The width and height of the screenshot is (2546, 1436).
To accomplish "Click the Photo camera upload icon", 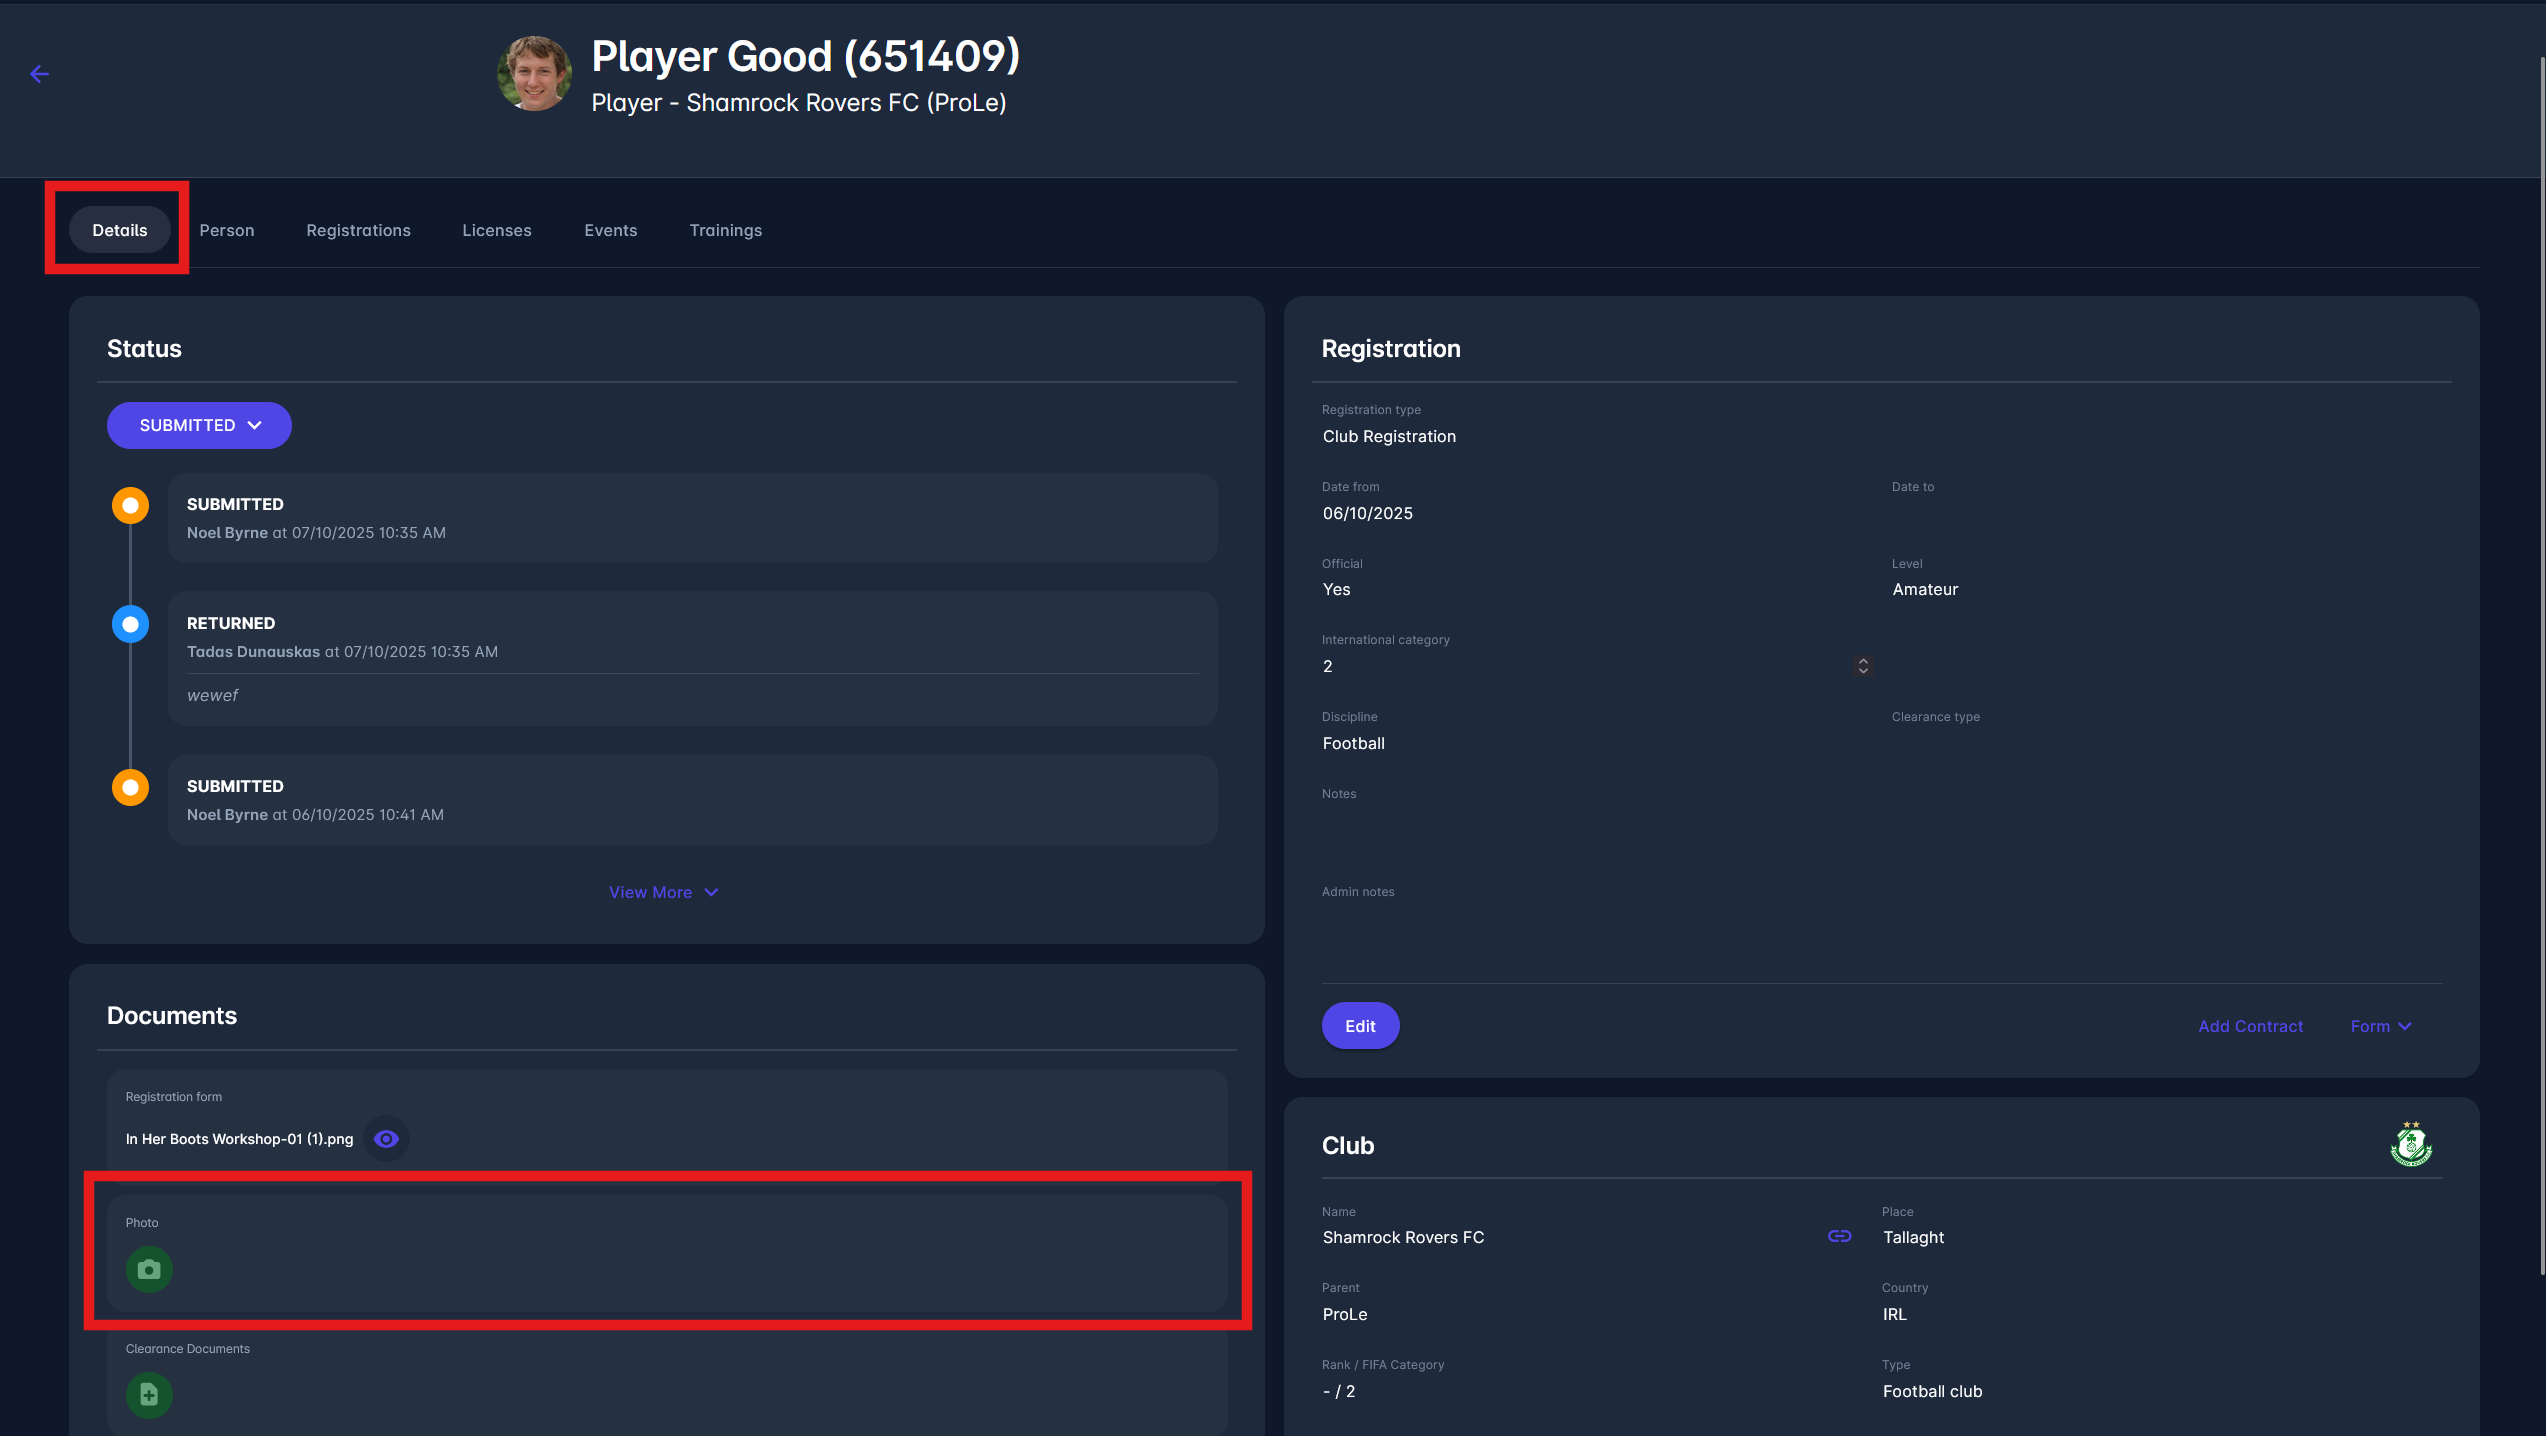I will (149, 1269).
